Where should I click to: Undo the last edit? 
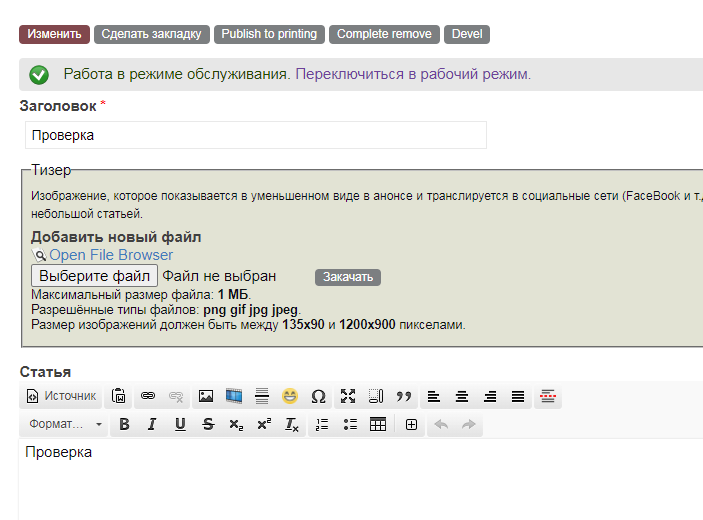441,424
